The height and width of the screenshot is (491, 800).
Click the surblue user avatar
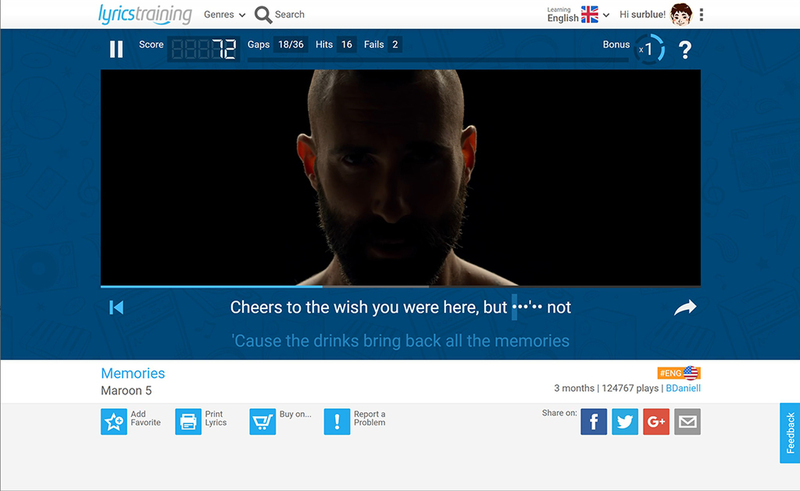tap(681, 14)
